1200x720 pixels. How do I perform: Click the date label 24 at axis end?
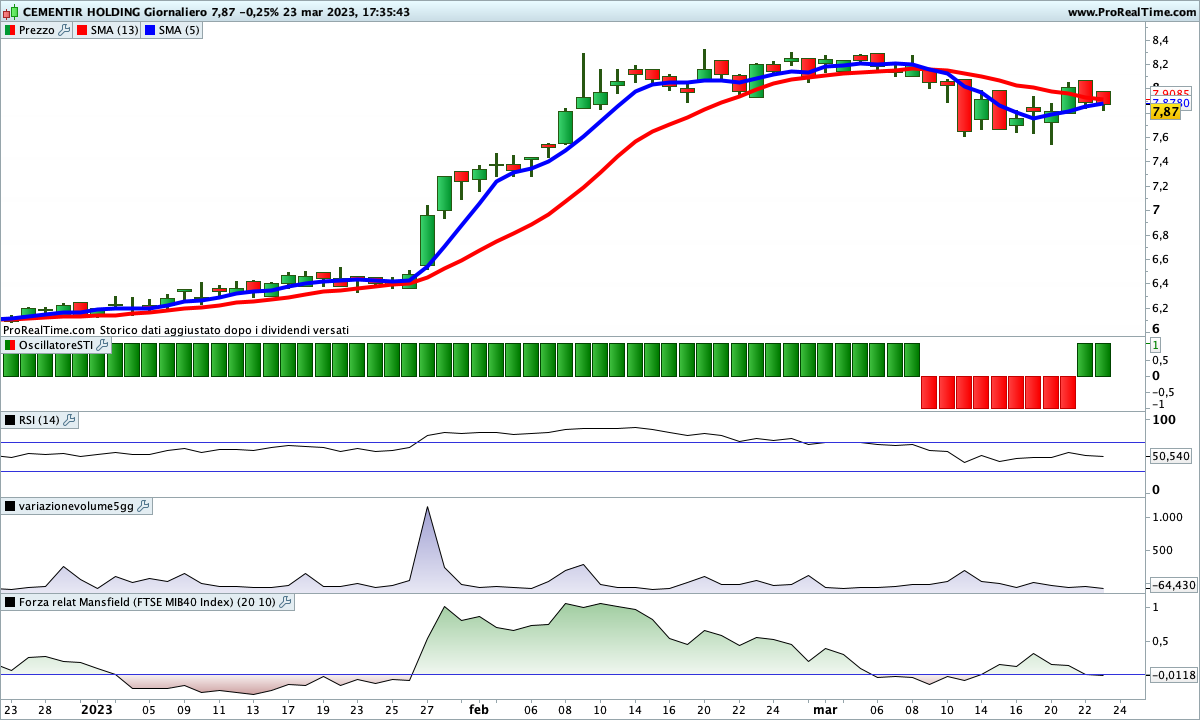click(x=1119, y=709)
